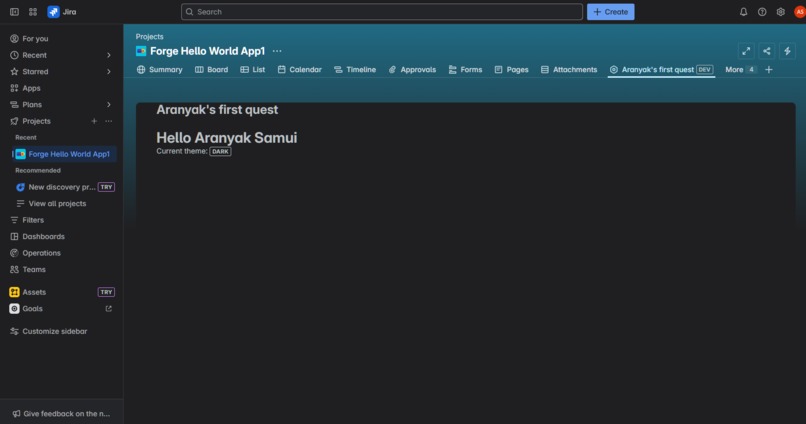
Task: Switch to the Board tab
Action: coord(211,69)
